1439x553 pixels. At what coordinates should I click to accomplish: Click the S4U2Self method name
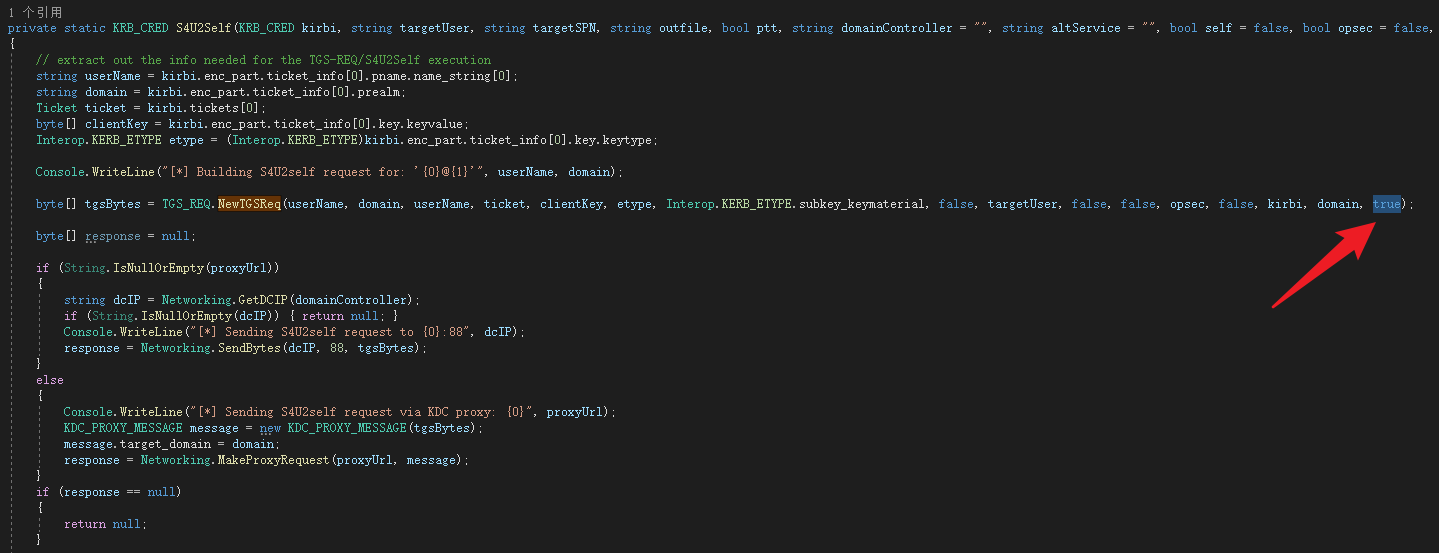[x=204, y=28]
